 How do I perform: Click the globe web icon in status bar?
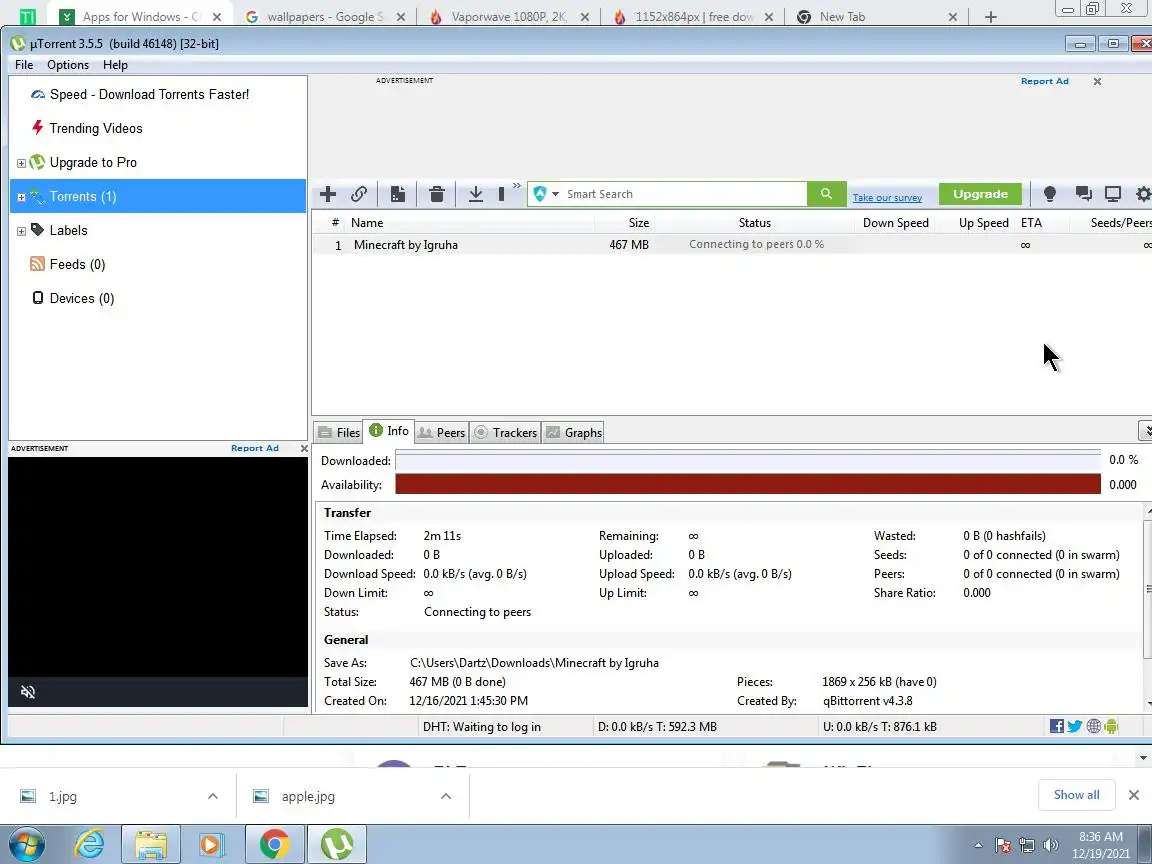pos(1093,727)
